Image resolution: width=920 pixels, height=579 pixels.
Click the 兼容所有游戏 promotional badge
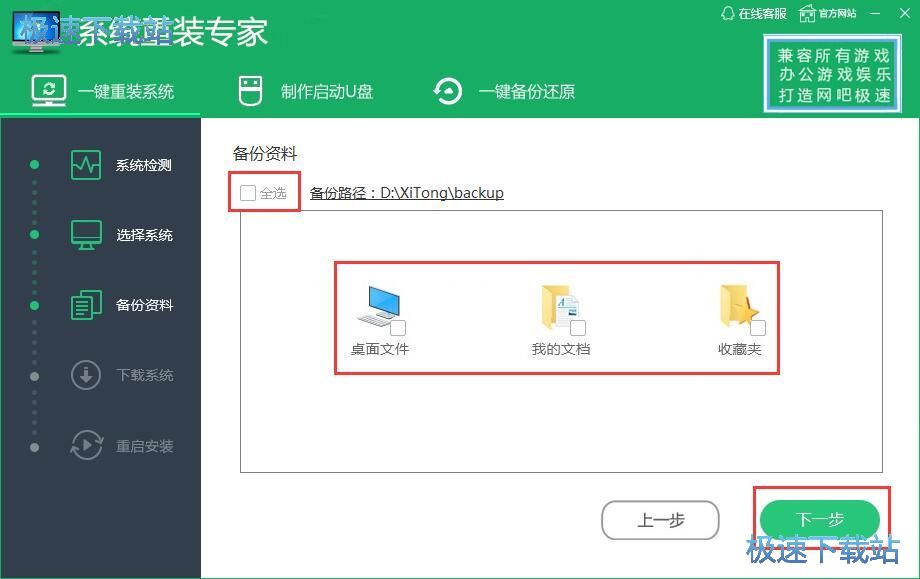coord(831,73)
